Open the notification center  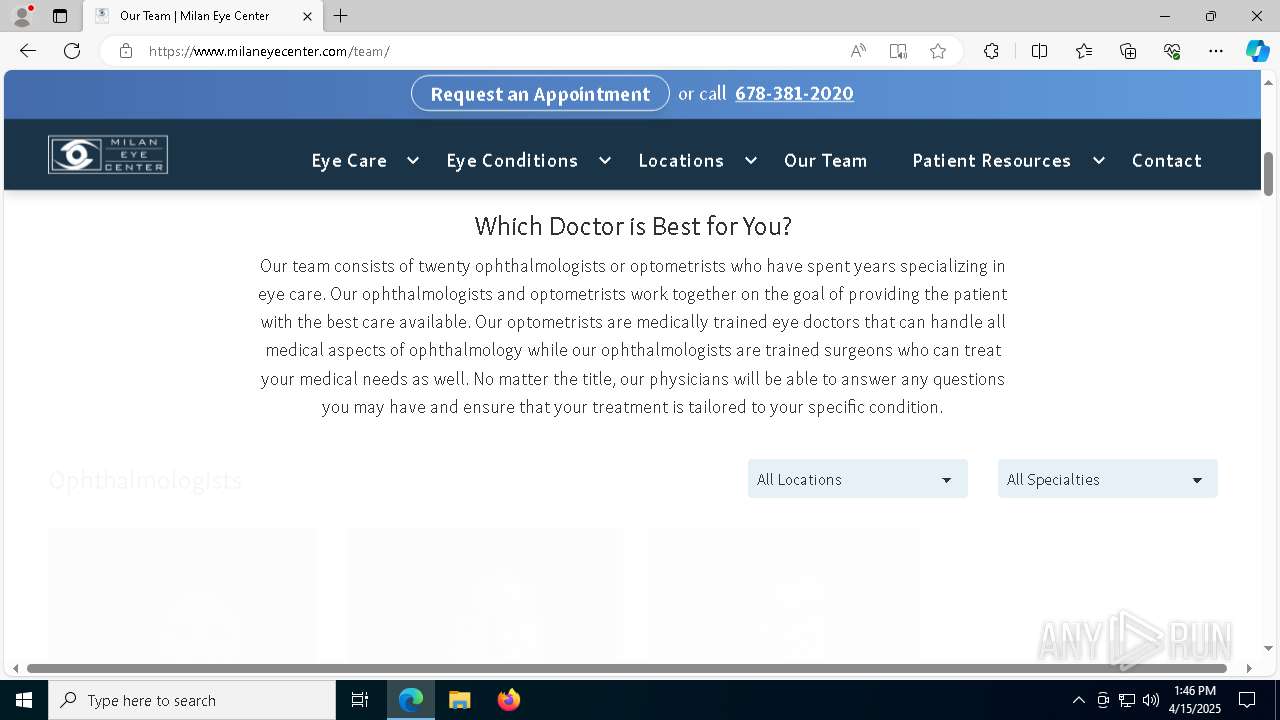(x=1247, y=700)
